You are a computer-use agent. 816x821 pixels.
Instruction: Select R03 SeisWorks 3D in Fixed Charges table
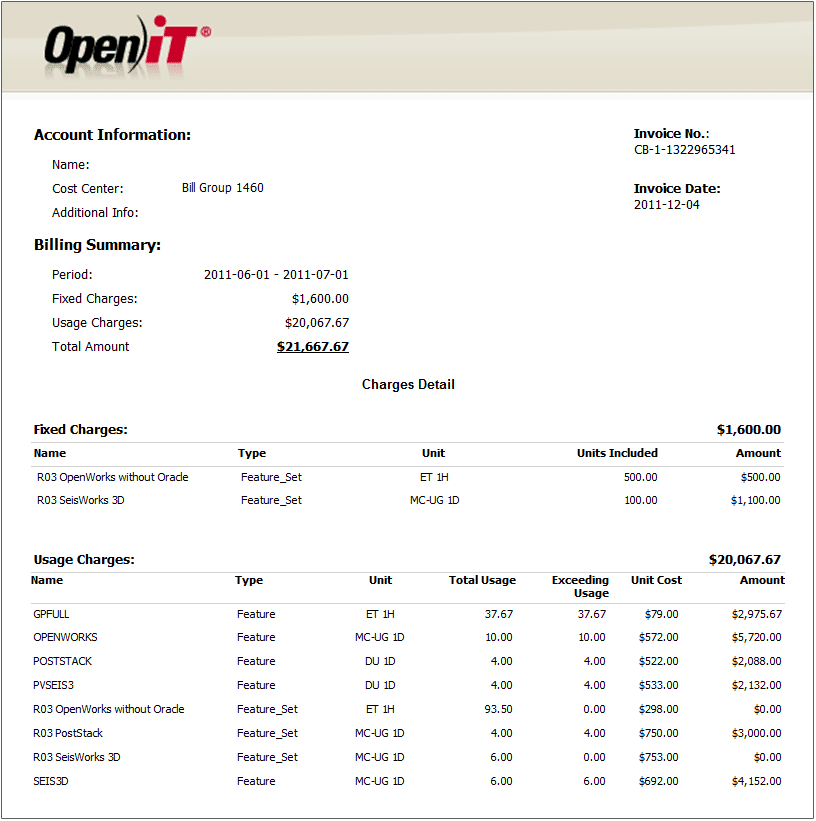pos(81,500)
